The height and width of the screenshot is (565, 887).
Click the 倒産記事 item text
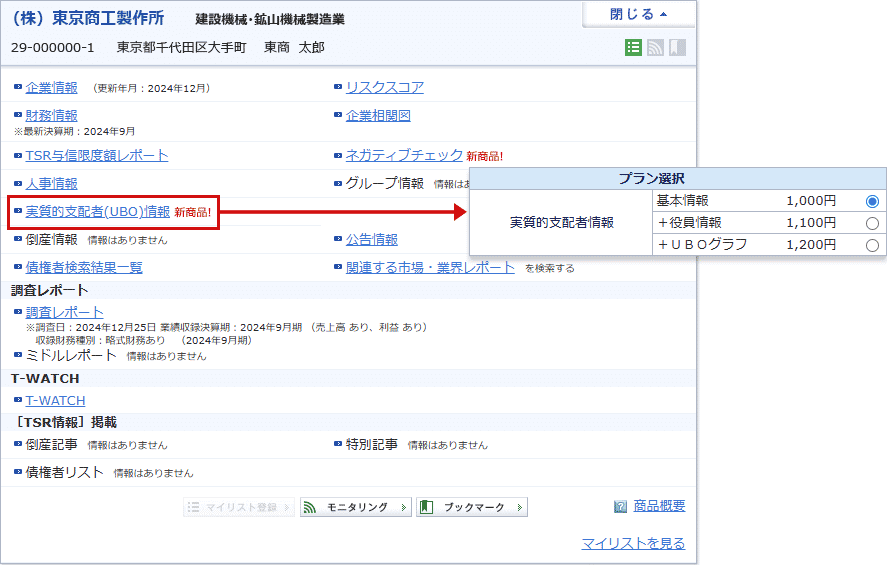(51, 445)
